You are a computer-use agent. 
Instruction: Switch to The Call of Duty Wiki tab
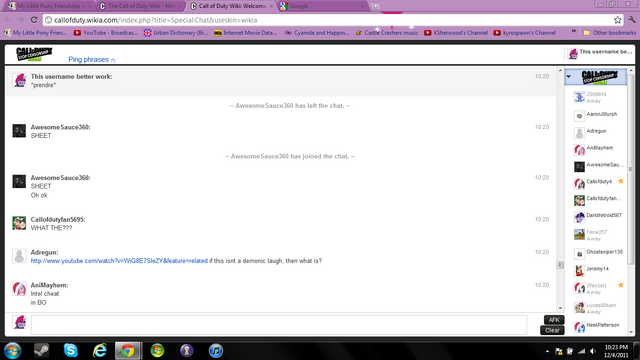pos(141,6)
